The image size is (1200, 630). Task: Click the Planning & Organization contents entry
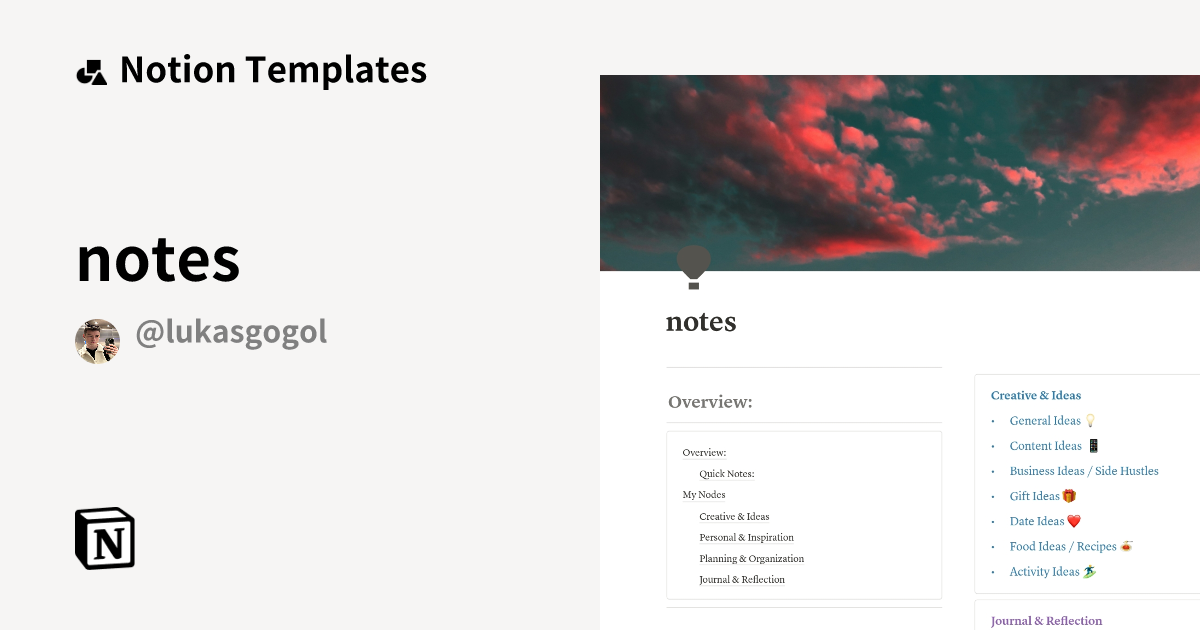[x=751, y=558]
